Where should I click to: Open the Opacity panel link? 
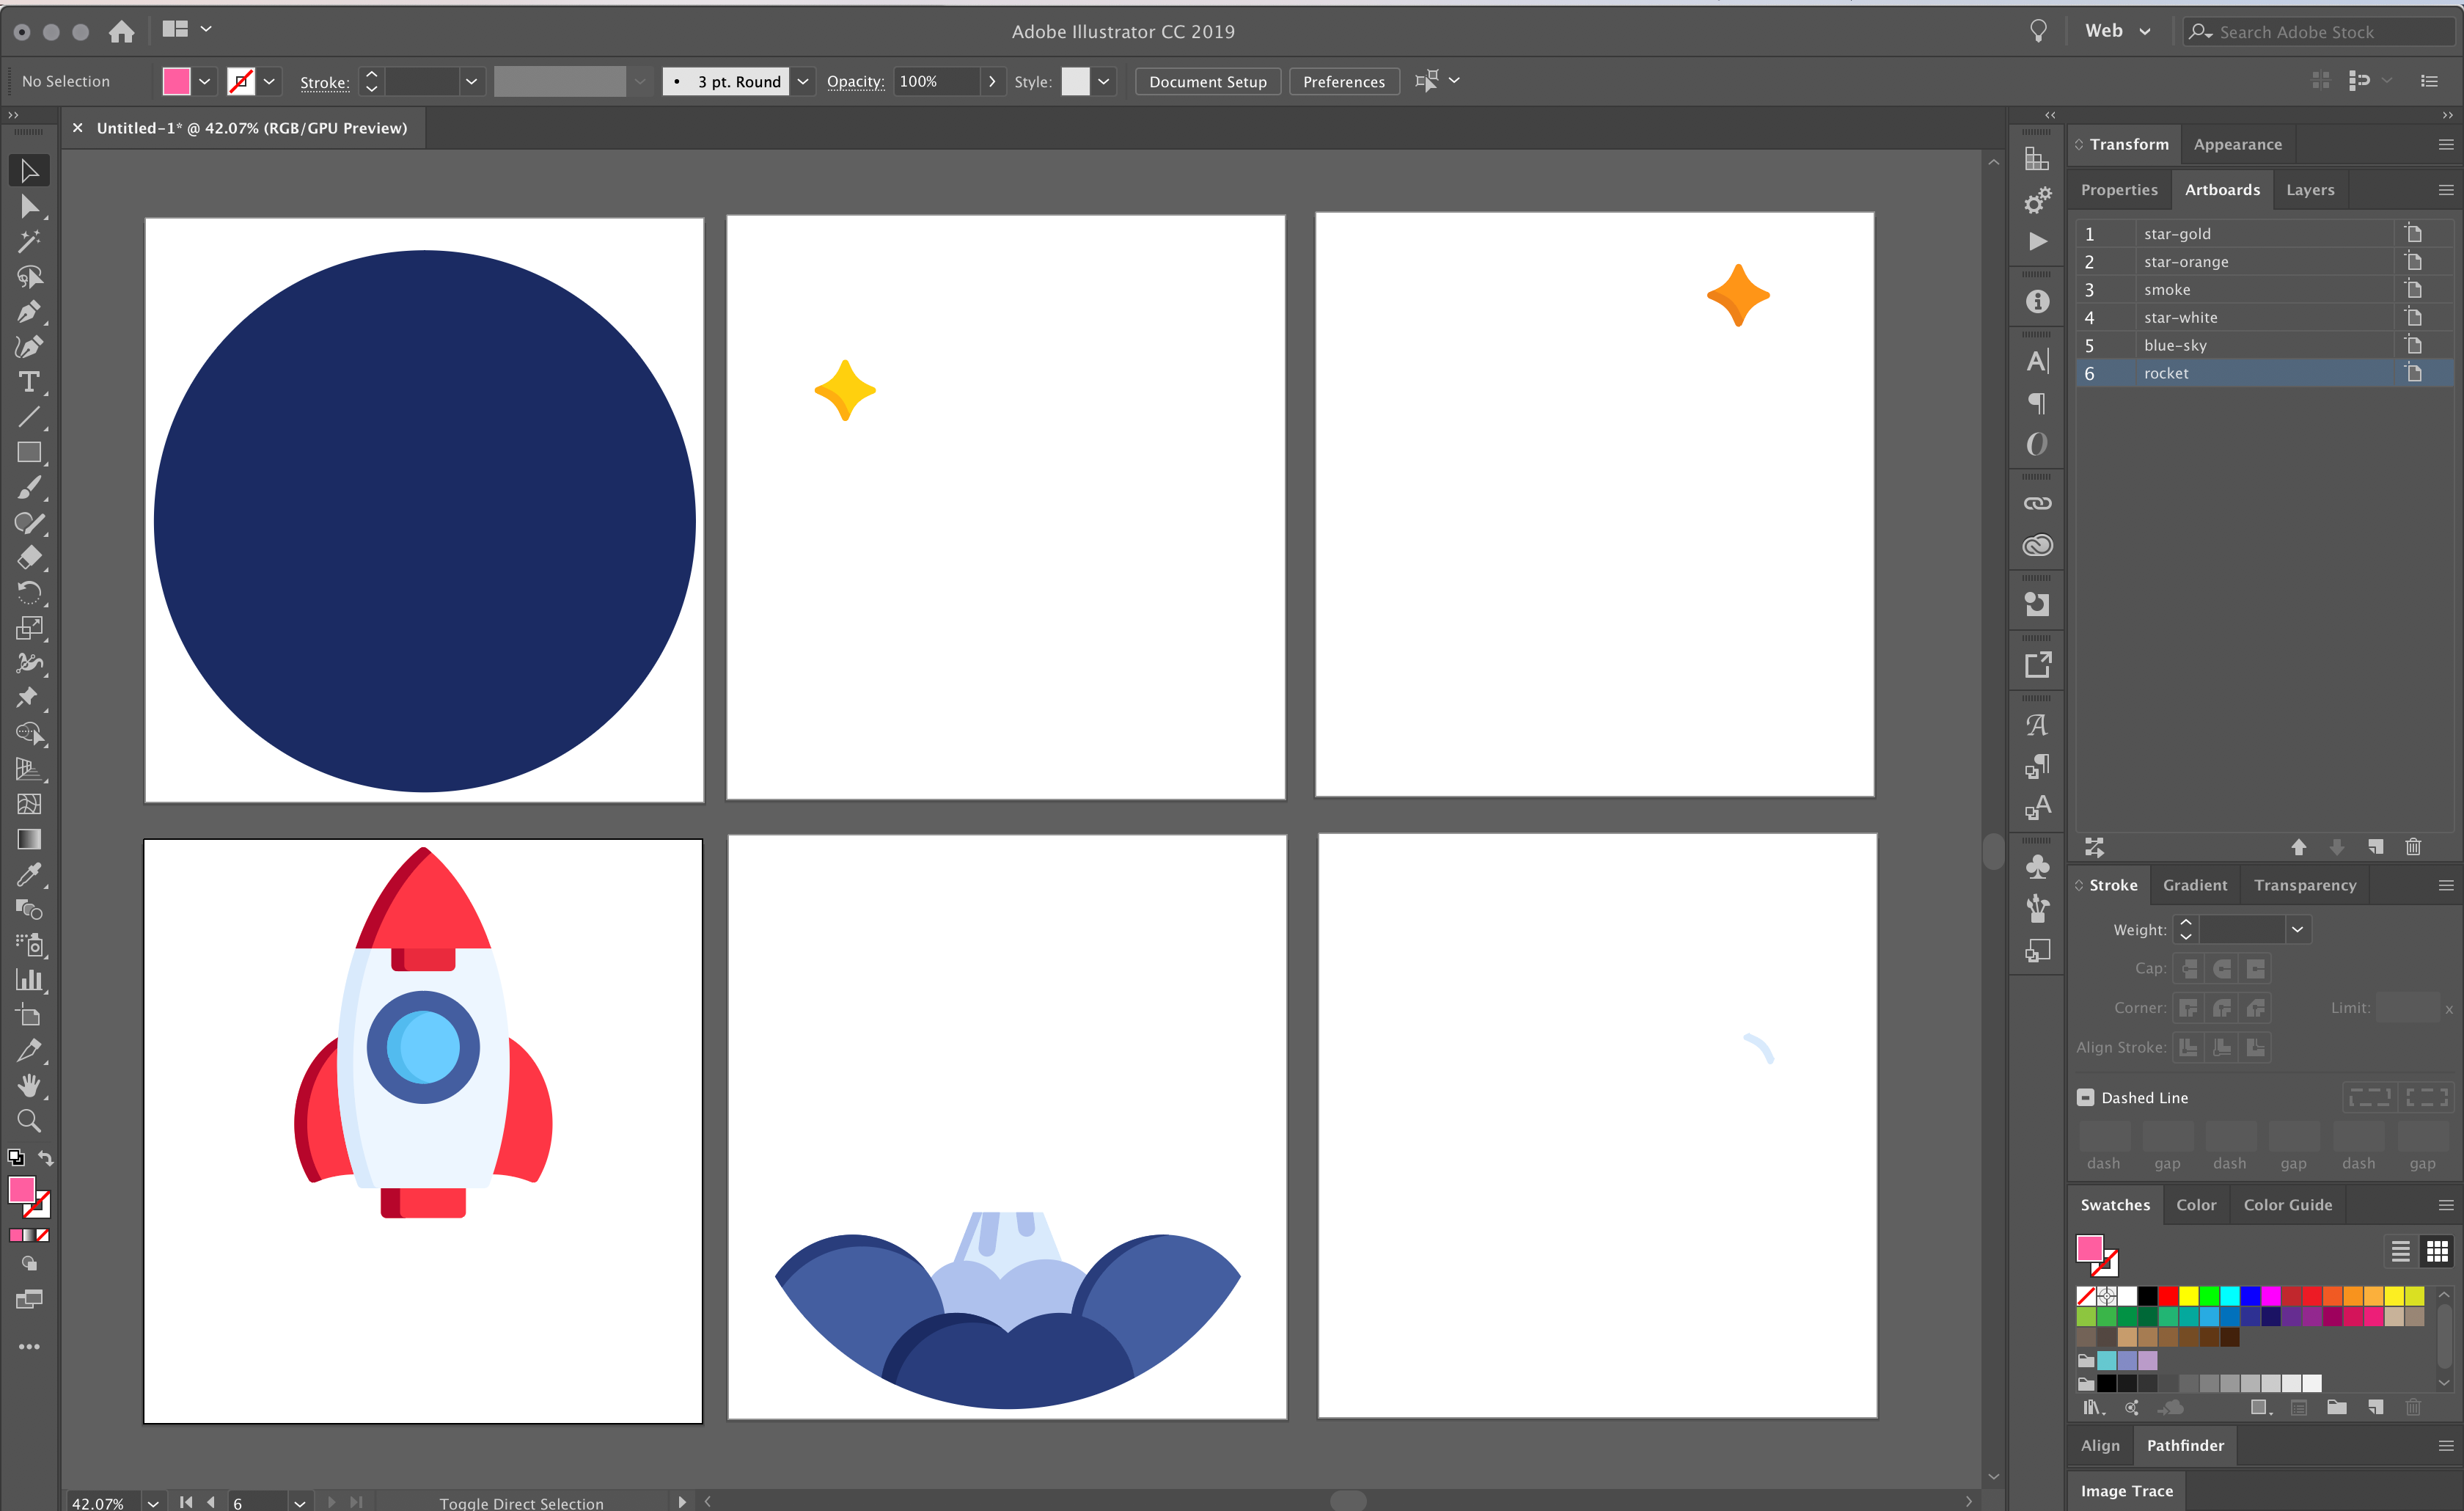click(x=855, y=82)
